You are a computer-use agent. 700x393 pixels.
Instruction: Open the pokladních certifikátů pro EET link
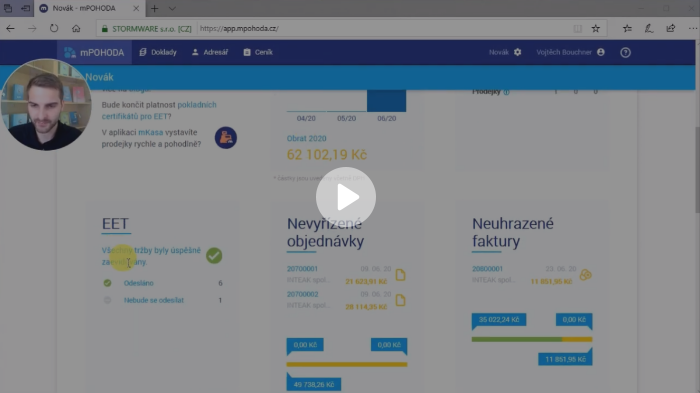(159, 110)
